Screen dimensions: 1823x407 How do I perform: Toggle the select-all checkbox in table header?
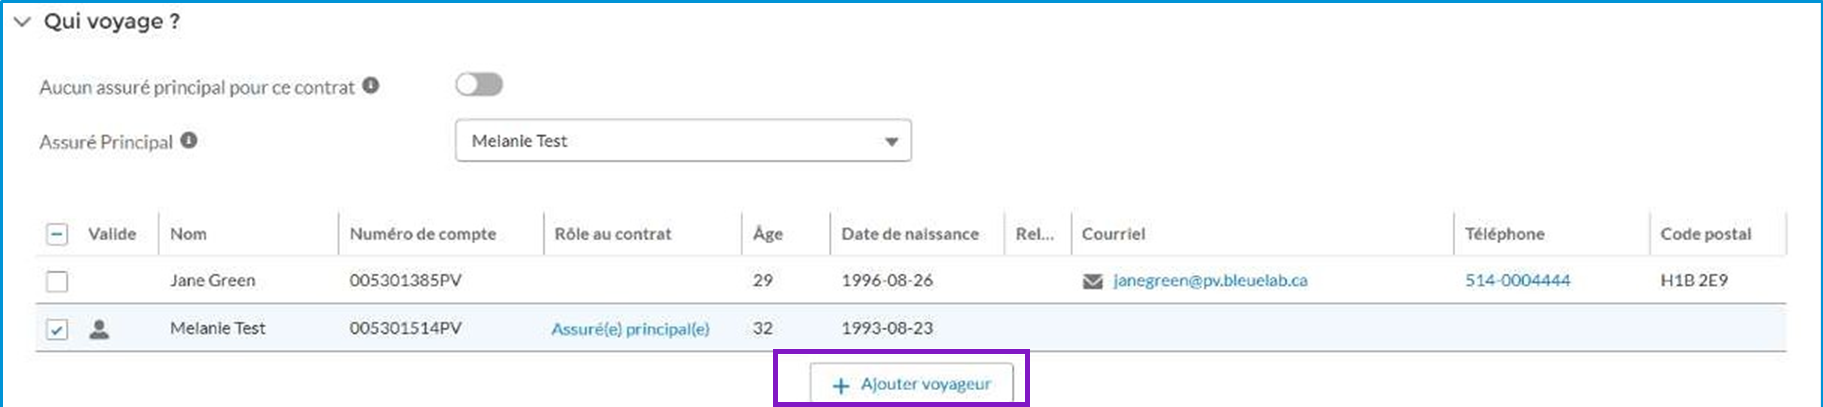tap(57, 234)
